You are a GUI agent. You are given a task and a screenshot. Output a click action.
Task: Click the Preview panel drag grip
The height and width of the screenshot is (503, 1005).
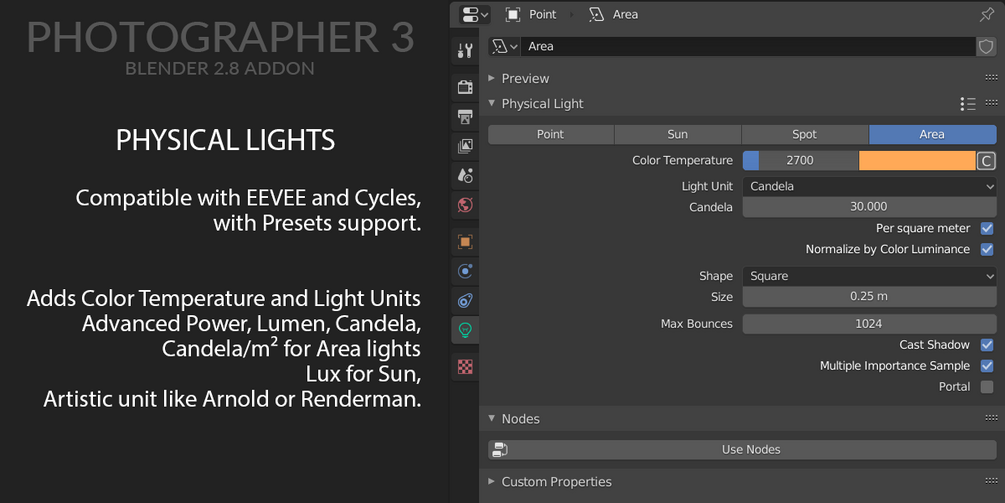992,78
